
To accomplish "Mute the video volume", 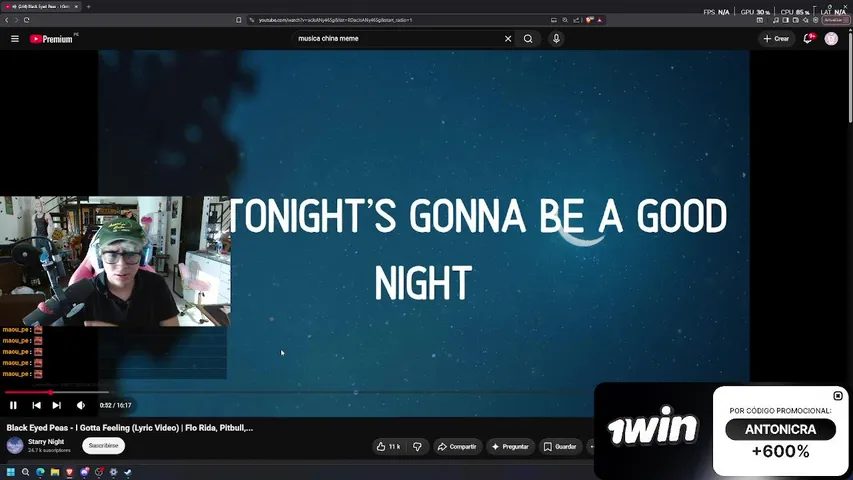I will 81,405.
